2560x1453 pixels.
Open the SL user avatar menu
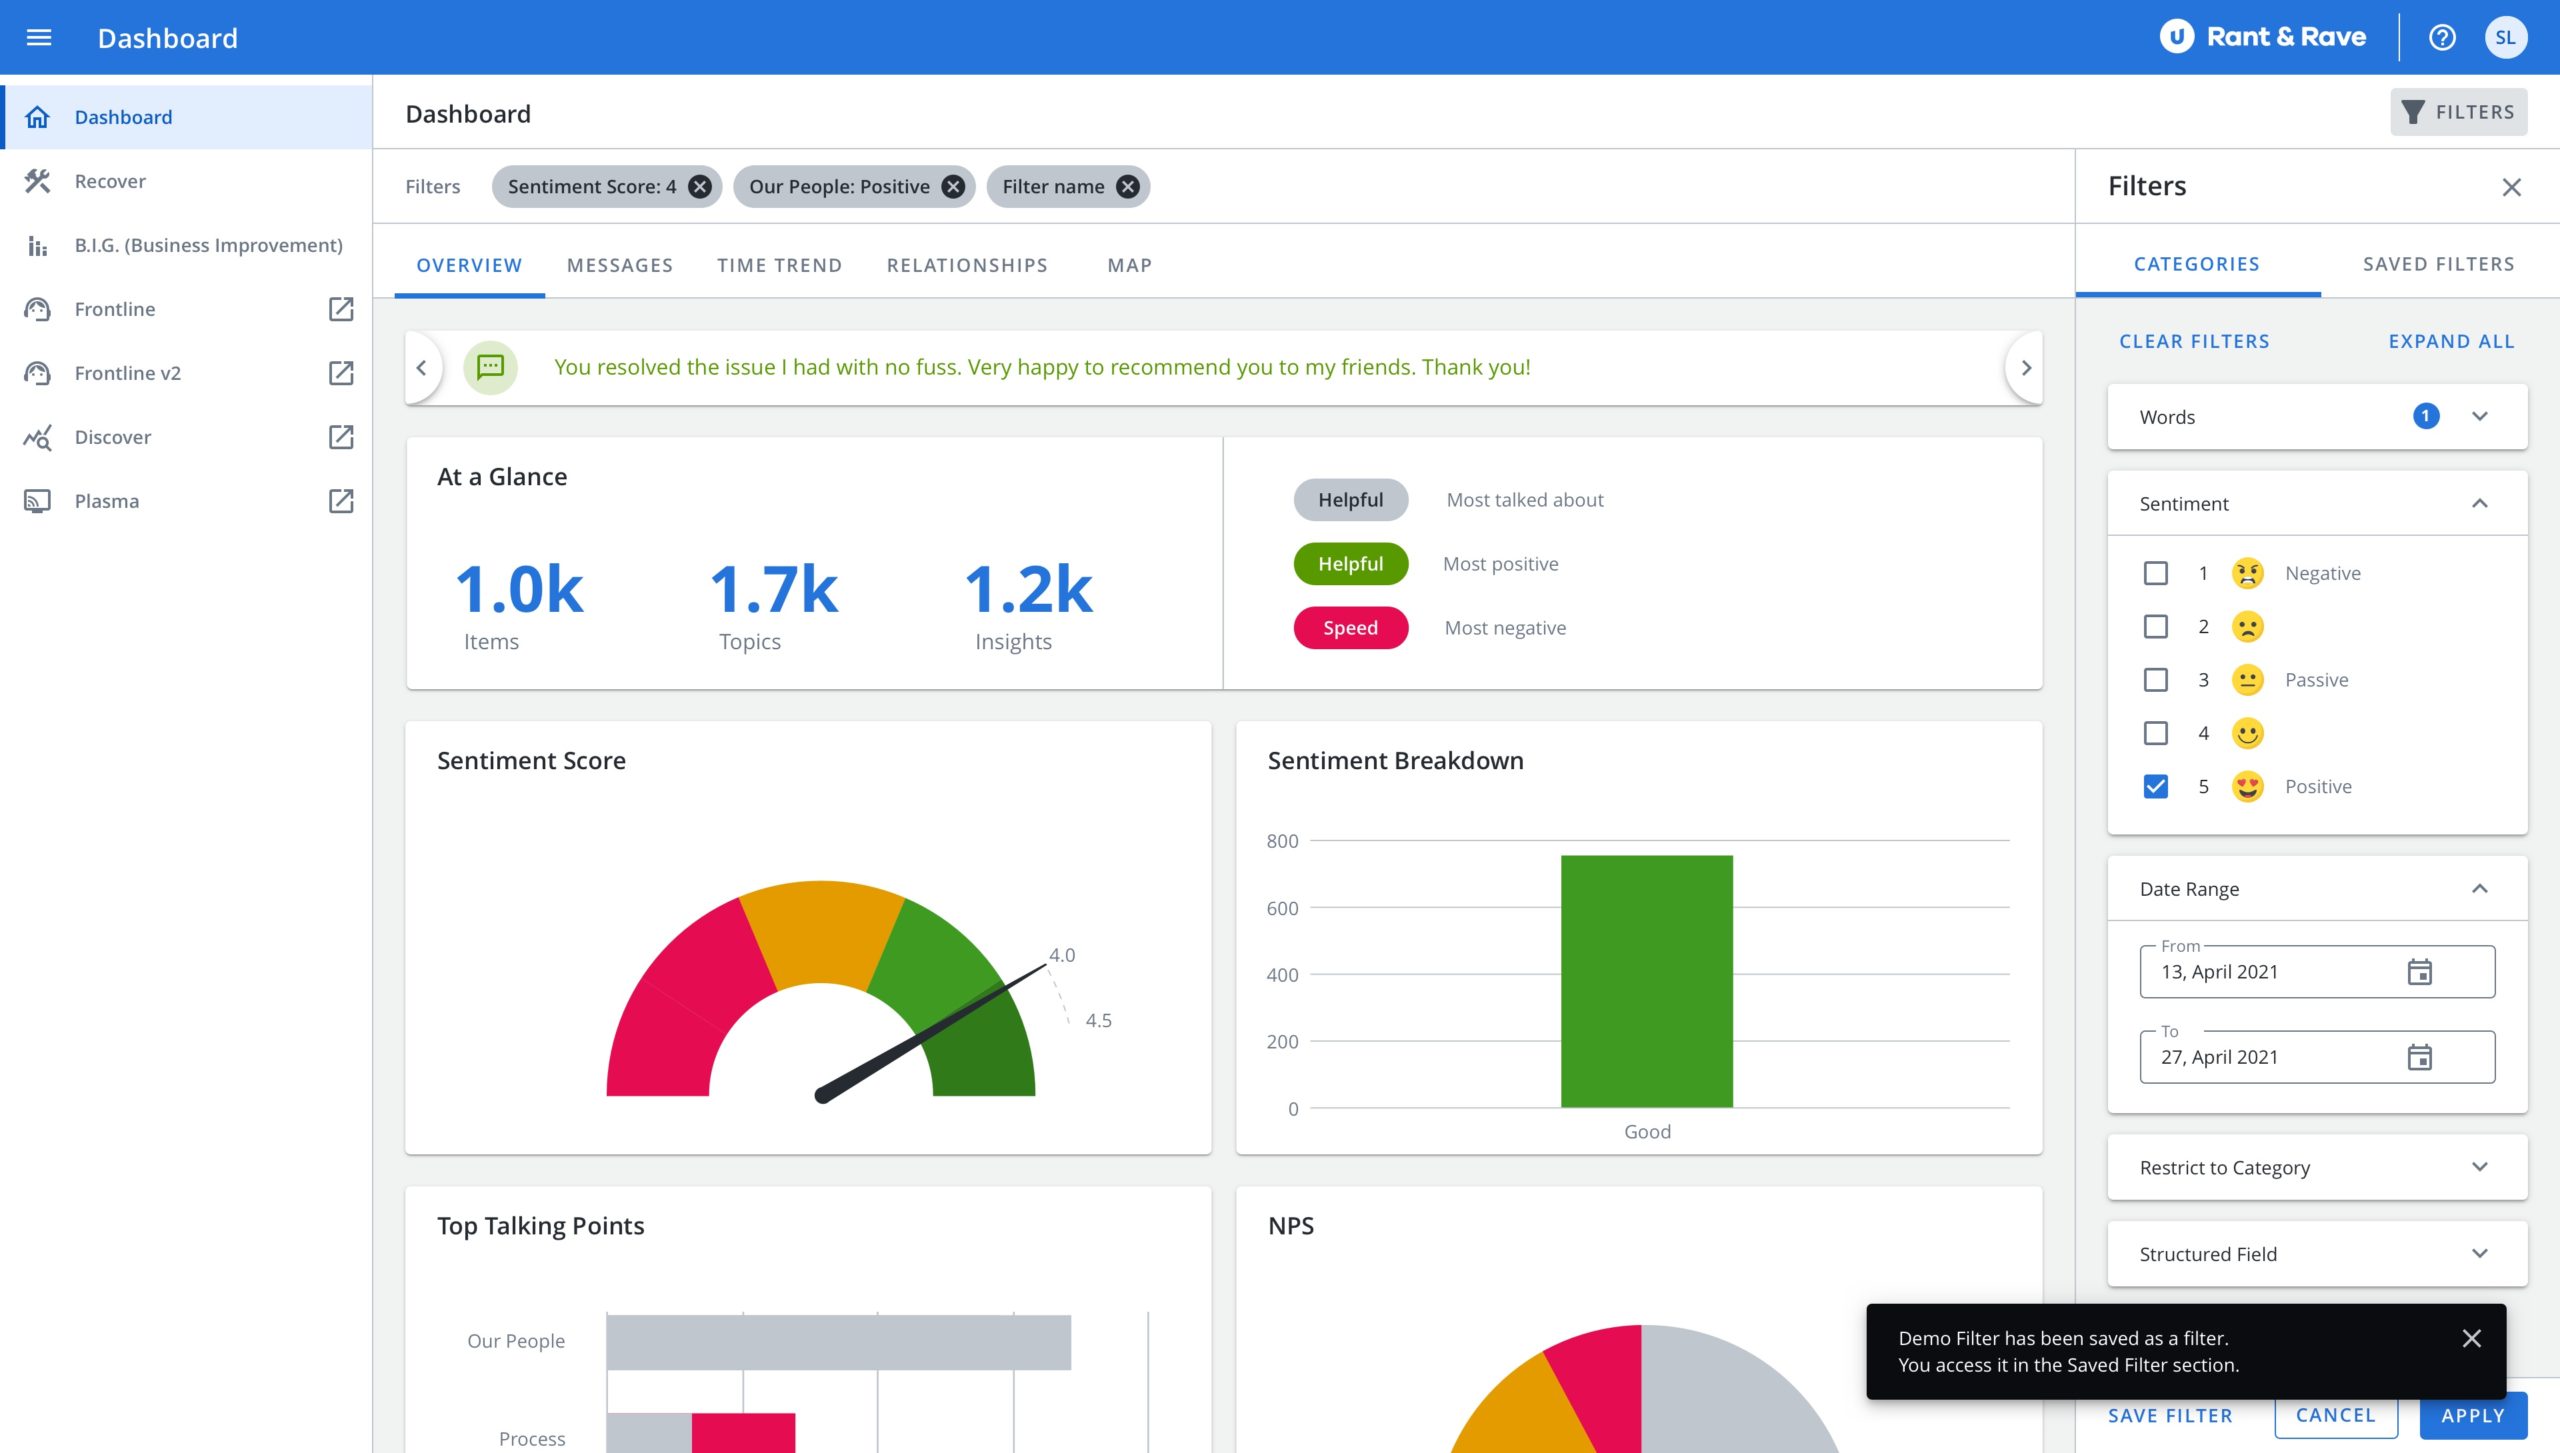[2505, 37]
